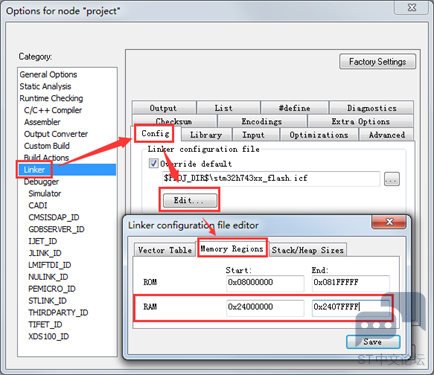The width and height of the screenshot is (434, 375).
Task: Switch to the Config tab
Action: tap(155, 133)
